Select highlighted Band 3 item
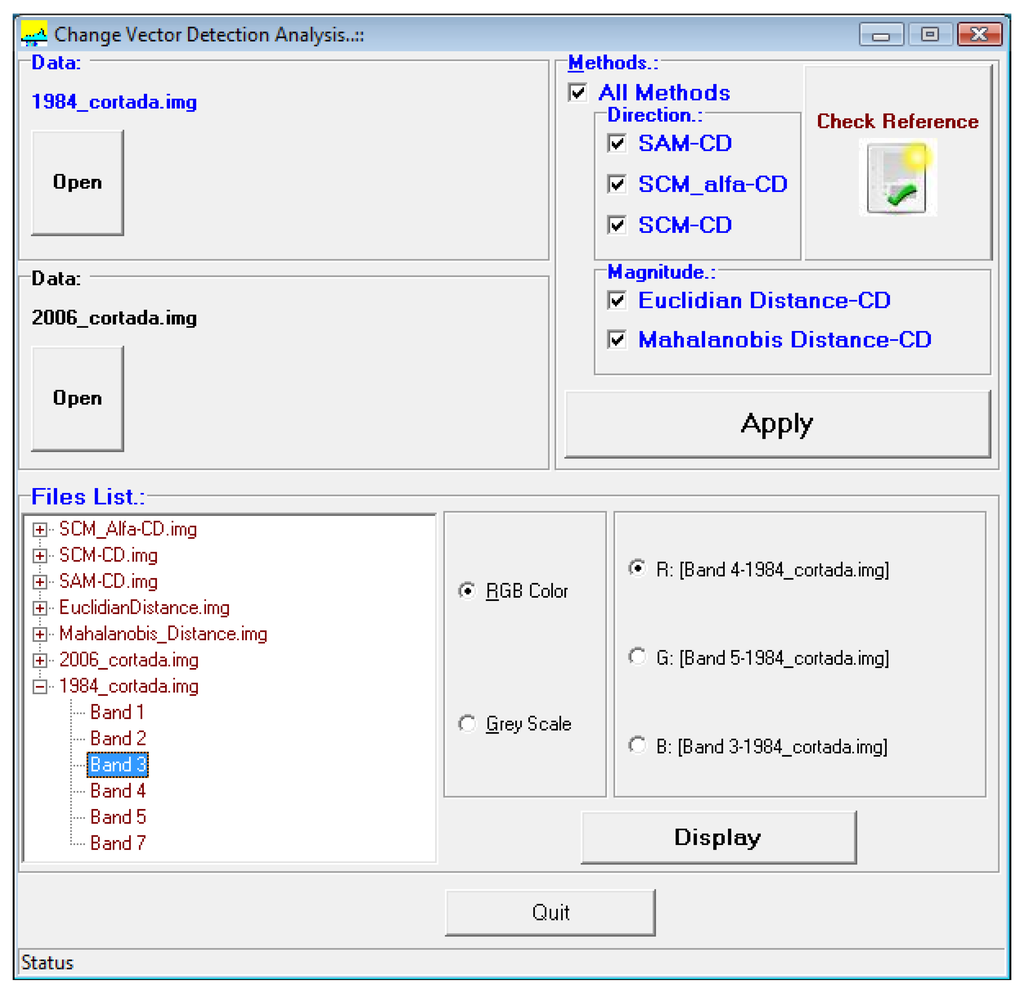 (118, 764)
